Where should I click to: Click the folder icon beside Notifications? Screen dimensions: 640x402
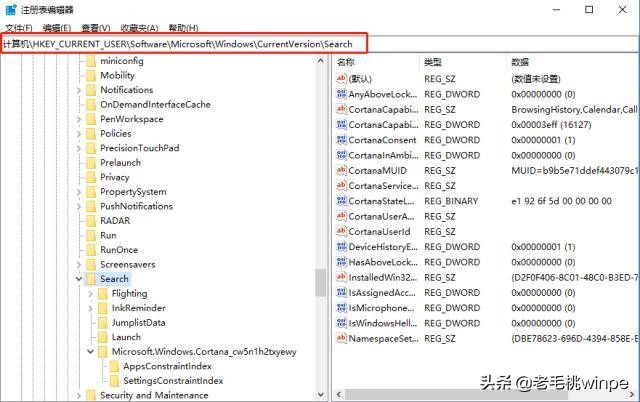pyautogui.click(x=91, y=90)
